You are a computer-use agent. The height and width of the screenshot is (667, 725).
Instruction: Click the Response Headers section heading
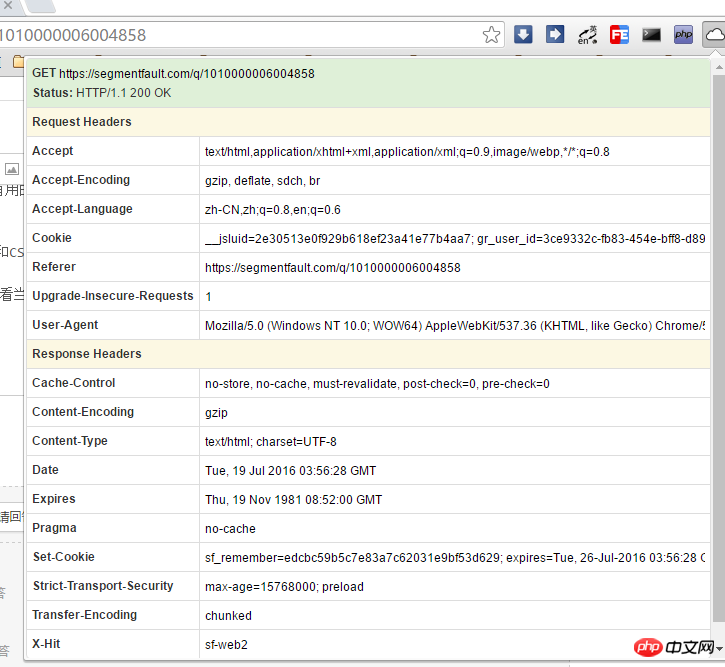pos(87,354)
